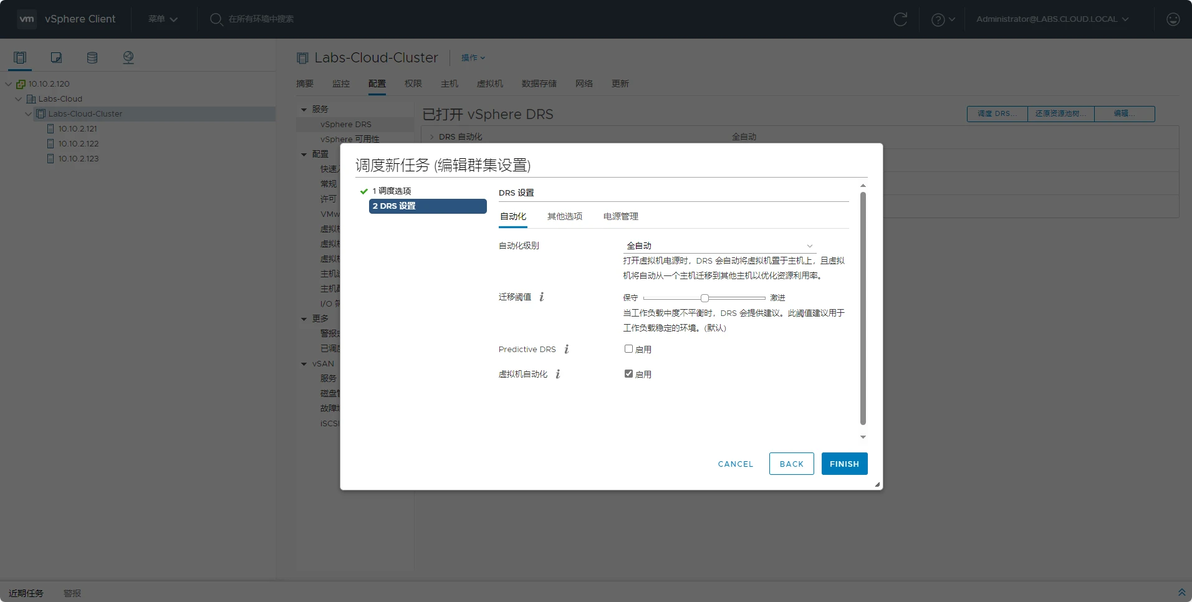Image resolution: width=1192 pixels, height=602 pixels.
Task: Click the VMware vm logo
Action: coord(27,19)
